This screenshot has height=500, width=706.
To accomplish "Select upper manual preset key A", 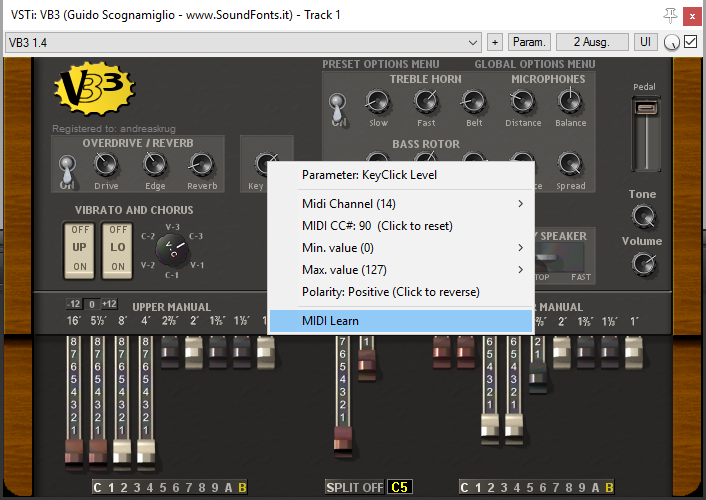I will (228, 487).
